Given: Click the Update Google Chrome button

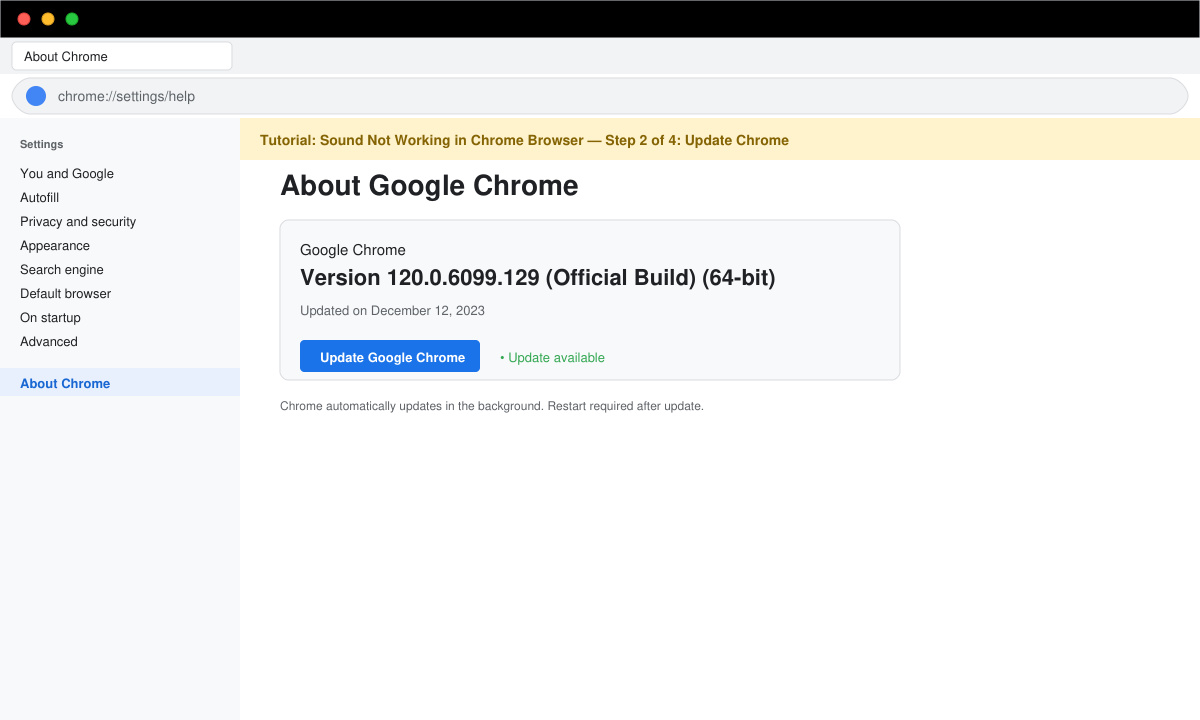Looking at the screenshot, I should click(x=390, y=356).
